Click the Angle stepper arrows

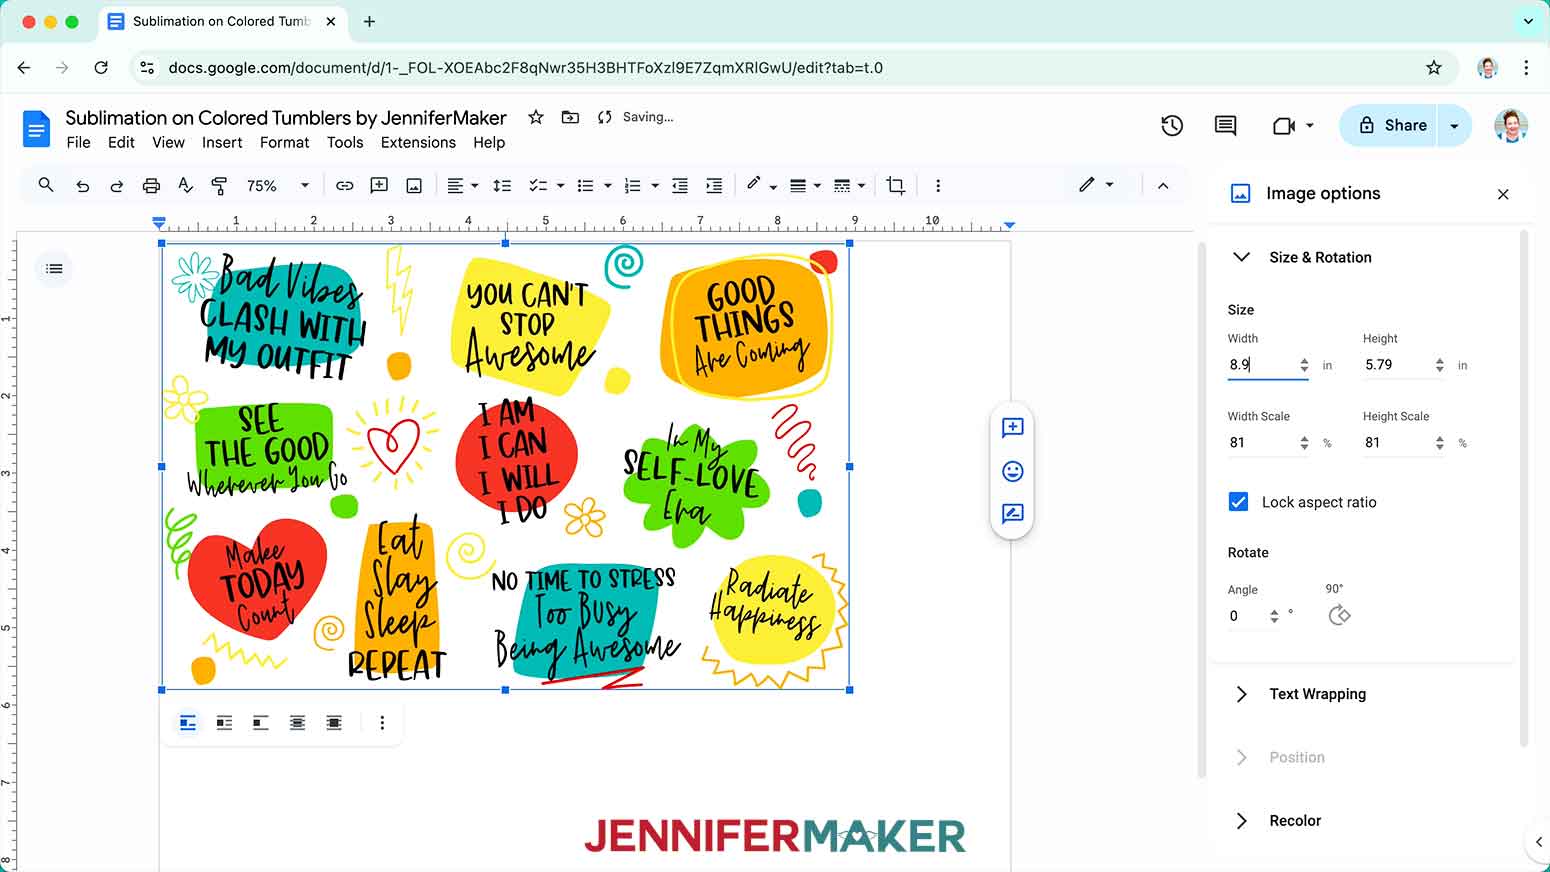pyautogui.click(x=1274, y=616)
